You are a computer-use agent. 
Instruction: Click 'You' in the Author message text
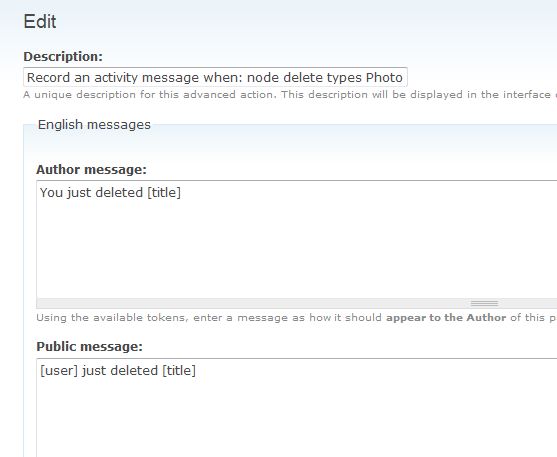tap(51, 193)
